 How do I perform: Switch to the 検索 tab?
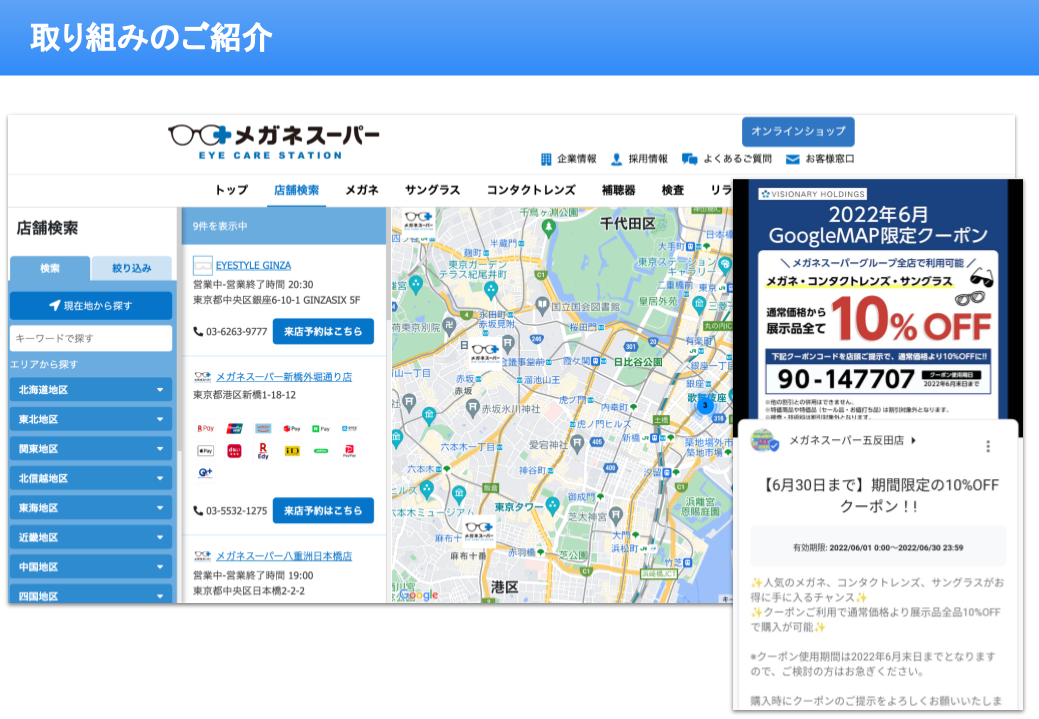(50, 268)
